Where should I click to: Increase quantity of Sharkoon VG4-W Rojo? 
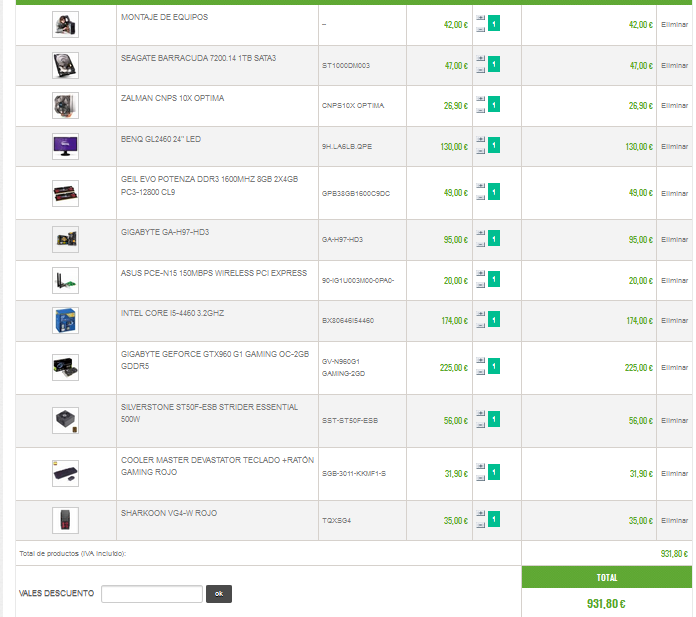pos(480,514)
